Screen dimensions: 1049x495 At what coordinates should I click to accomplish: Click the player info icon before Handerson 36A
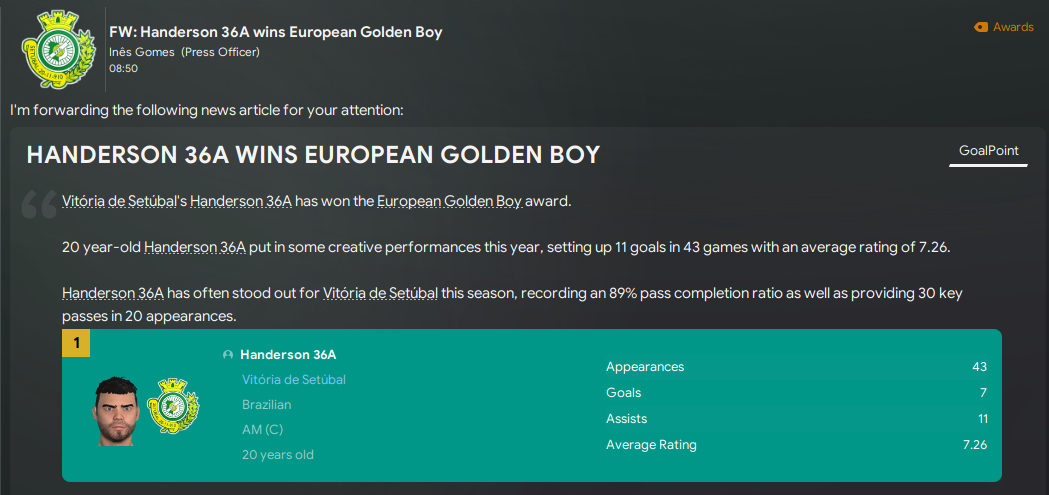228,355
